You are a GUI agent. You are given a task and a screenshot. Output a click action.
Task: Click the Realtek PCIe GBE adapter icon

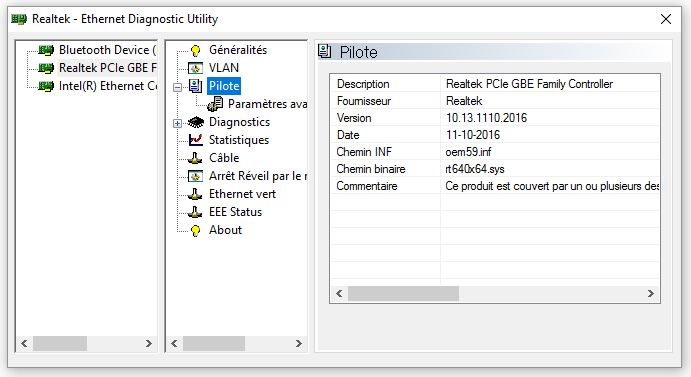[x=46, y=68]
